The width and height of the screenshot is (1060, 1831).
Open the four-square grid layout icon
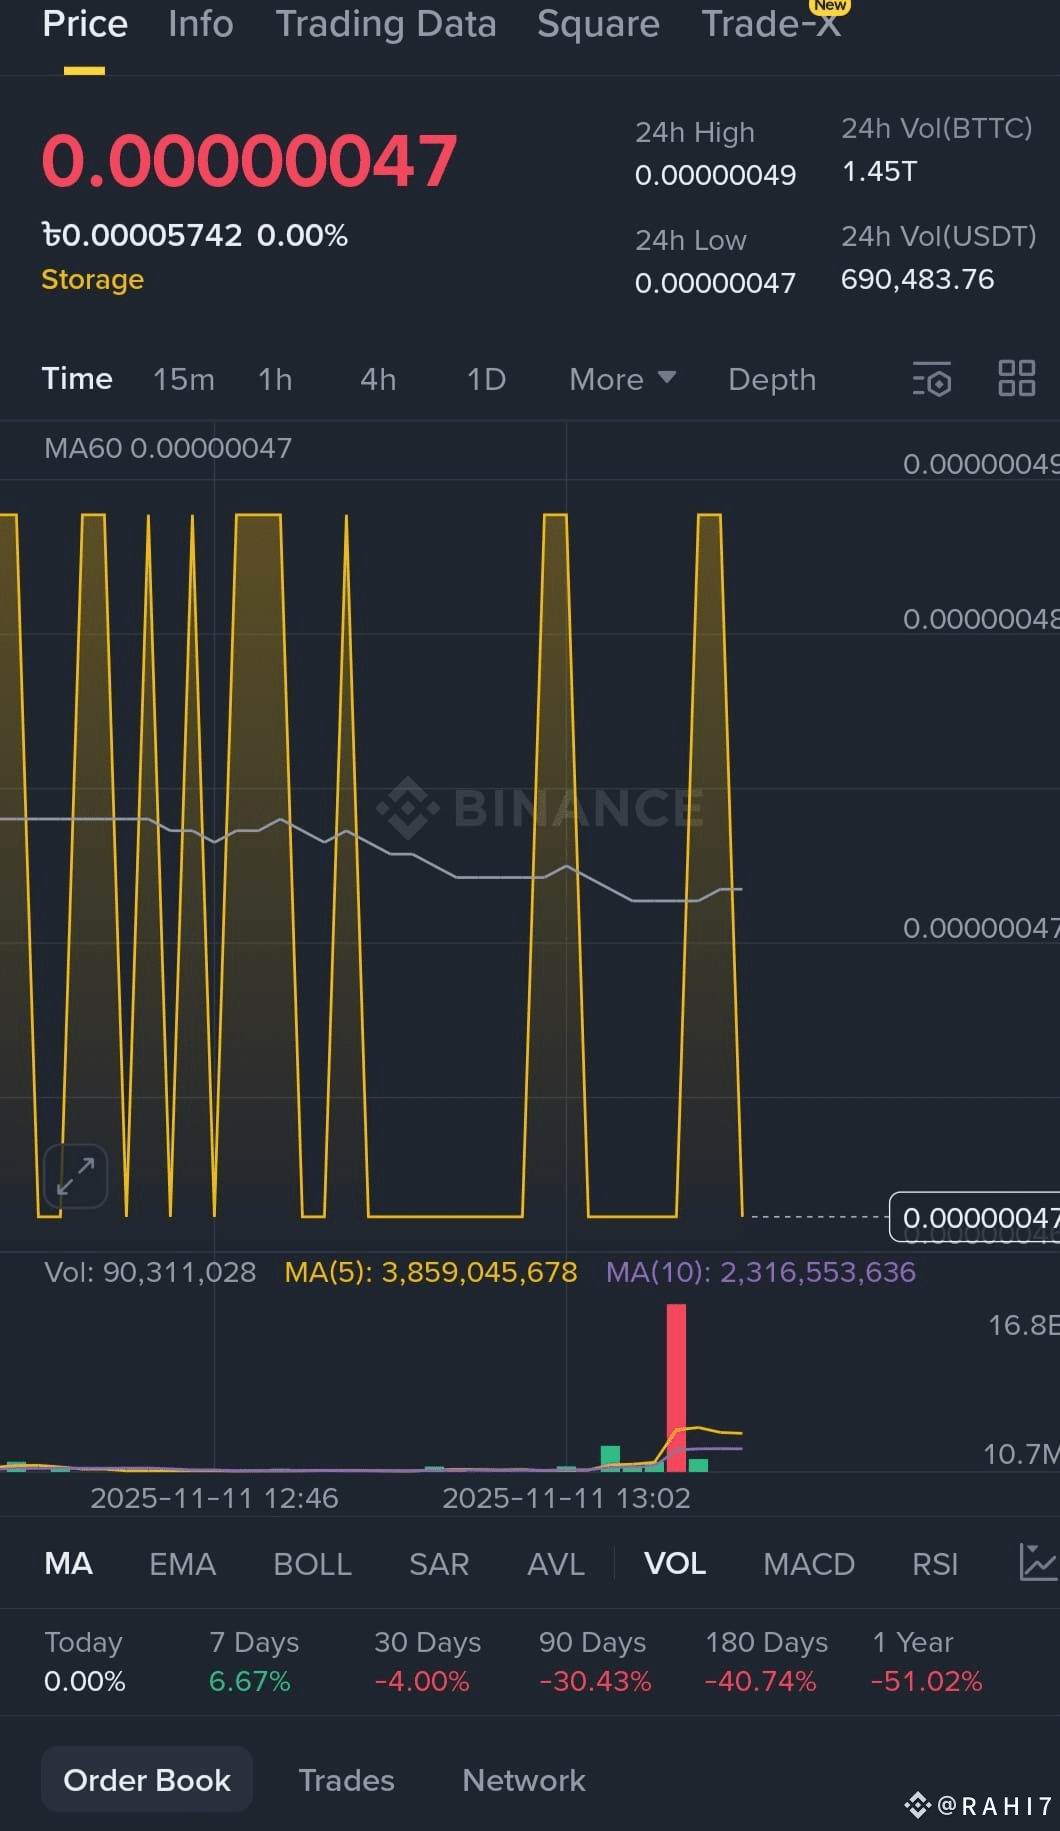(1017, 378)
